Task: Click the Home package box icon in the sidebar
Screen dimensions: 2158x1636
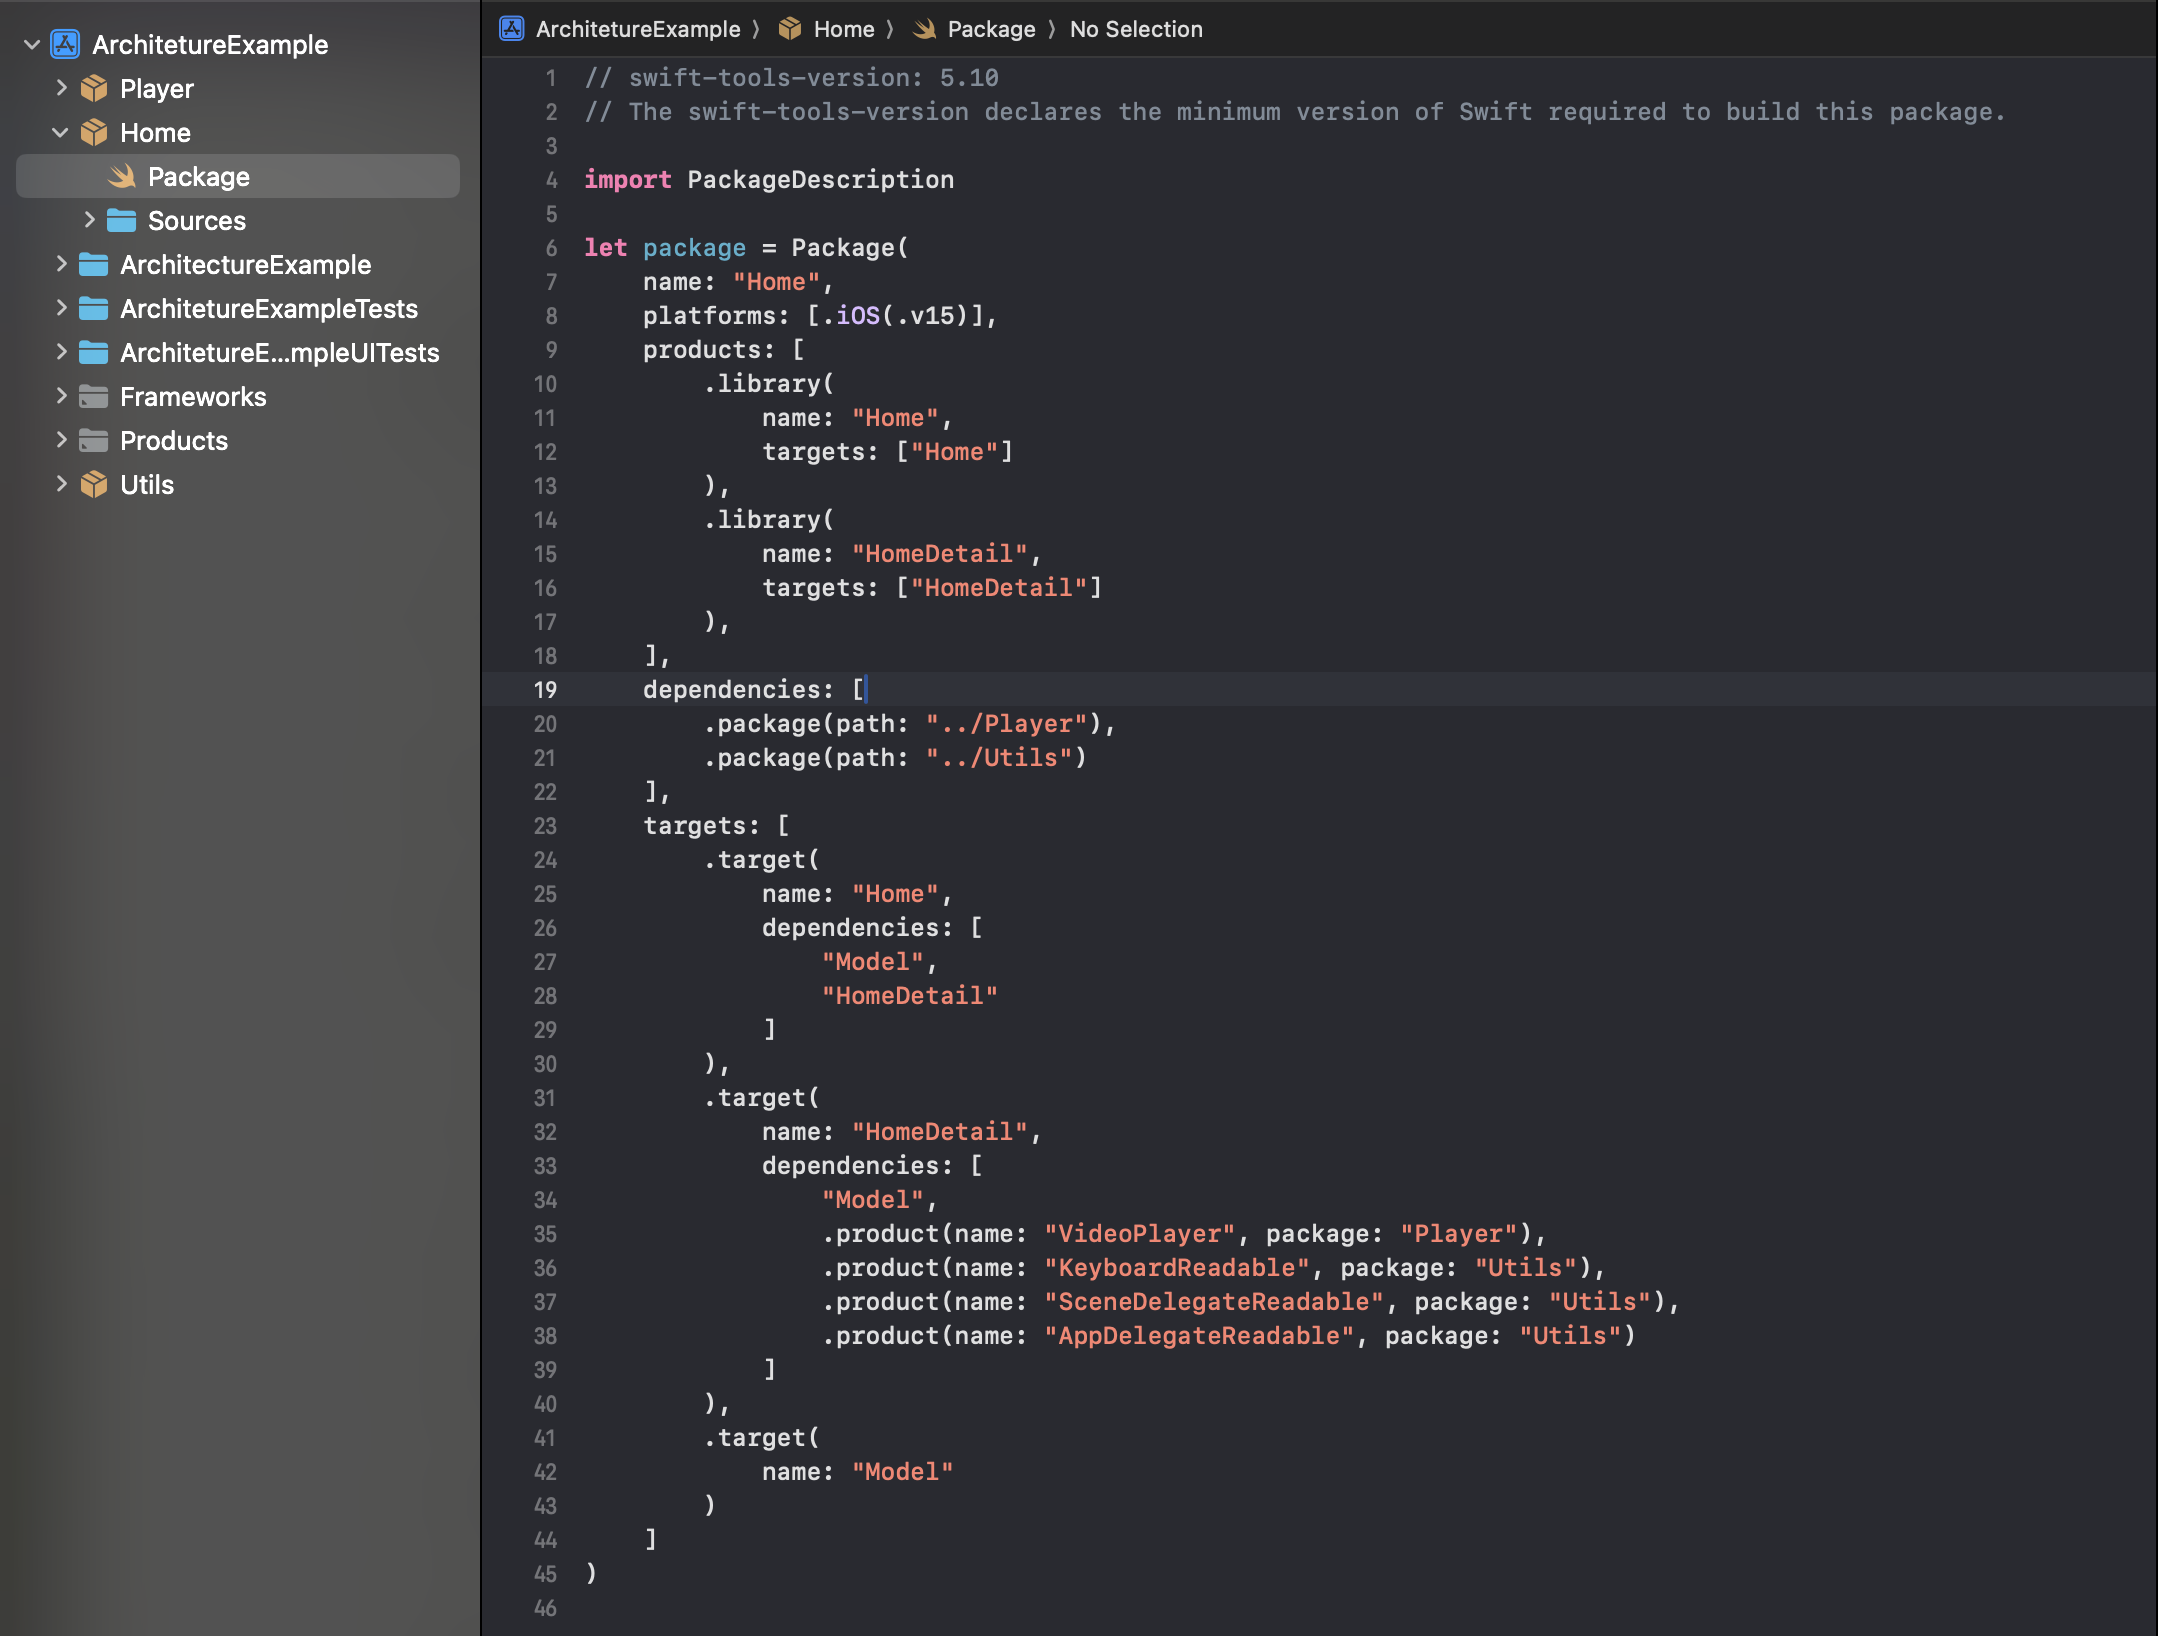Action: tap(94, 132)
